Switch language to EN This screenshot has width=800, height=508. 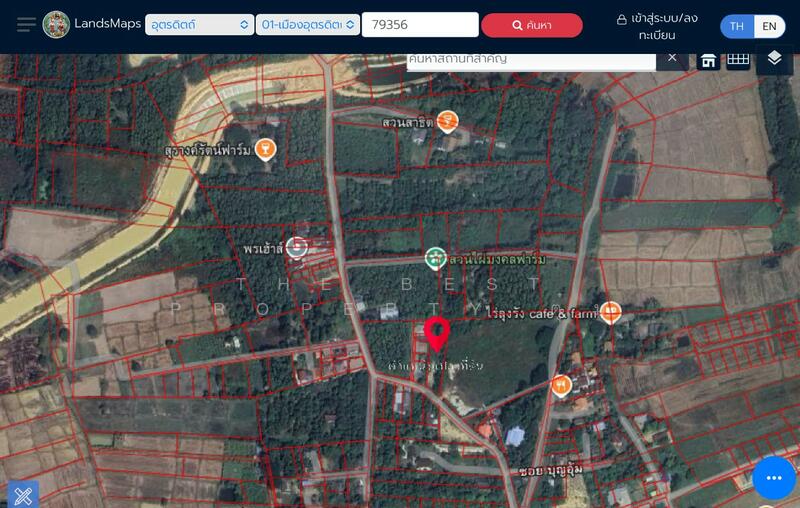coord(769,26)
